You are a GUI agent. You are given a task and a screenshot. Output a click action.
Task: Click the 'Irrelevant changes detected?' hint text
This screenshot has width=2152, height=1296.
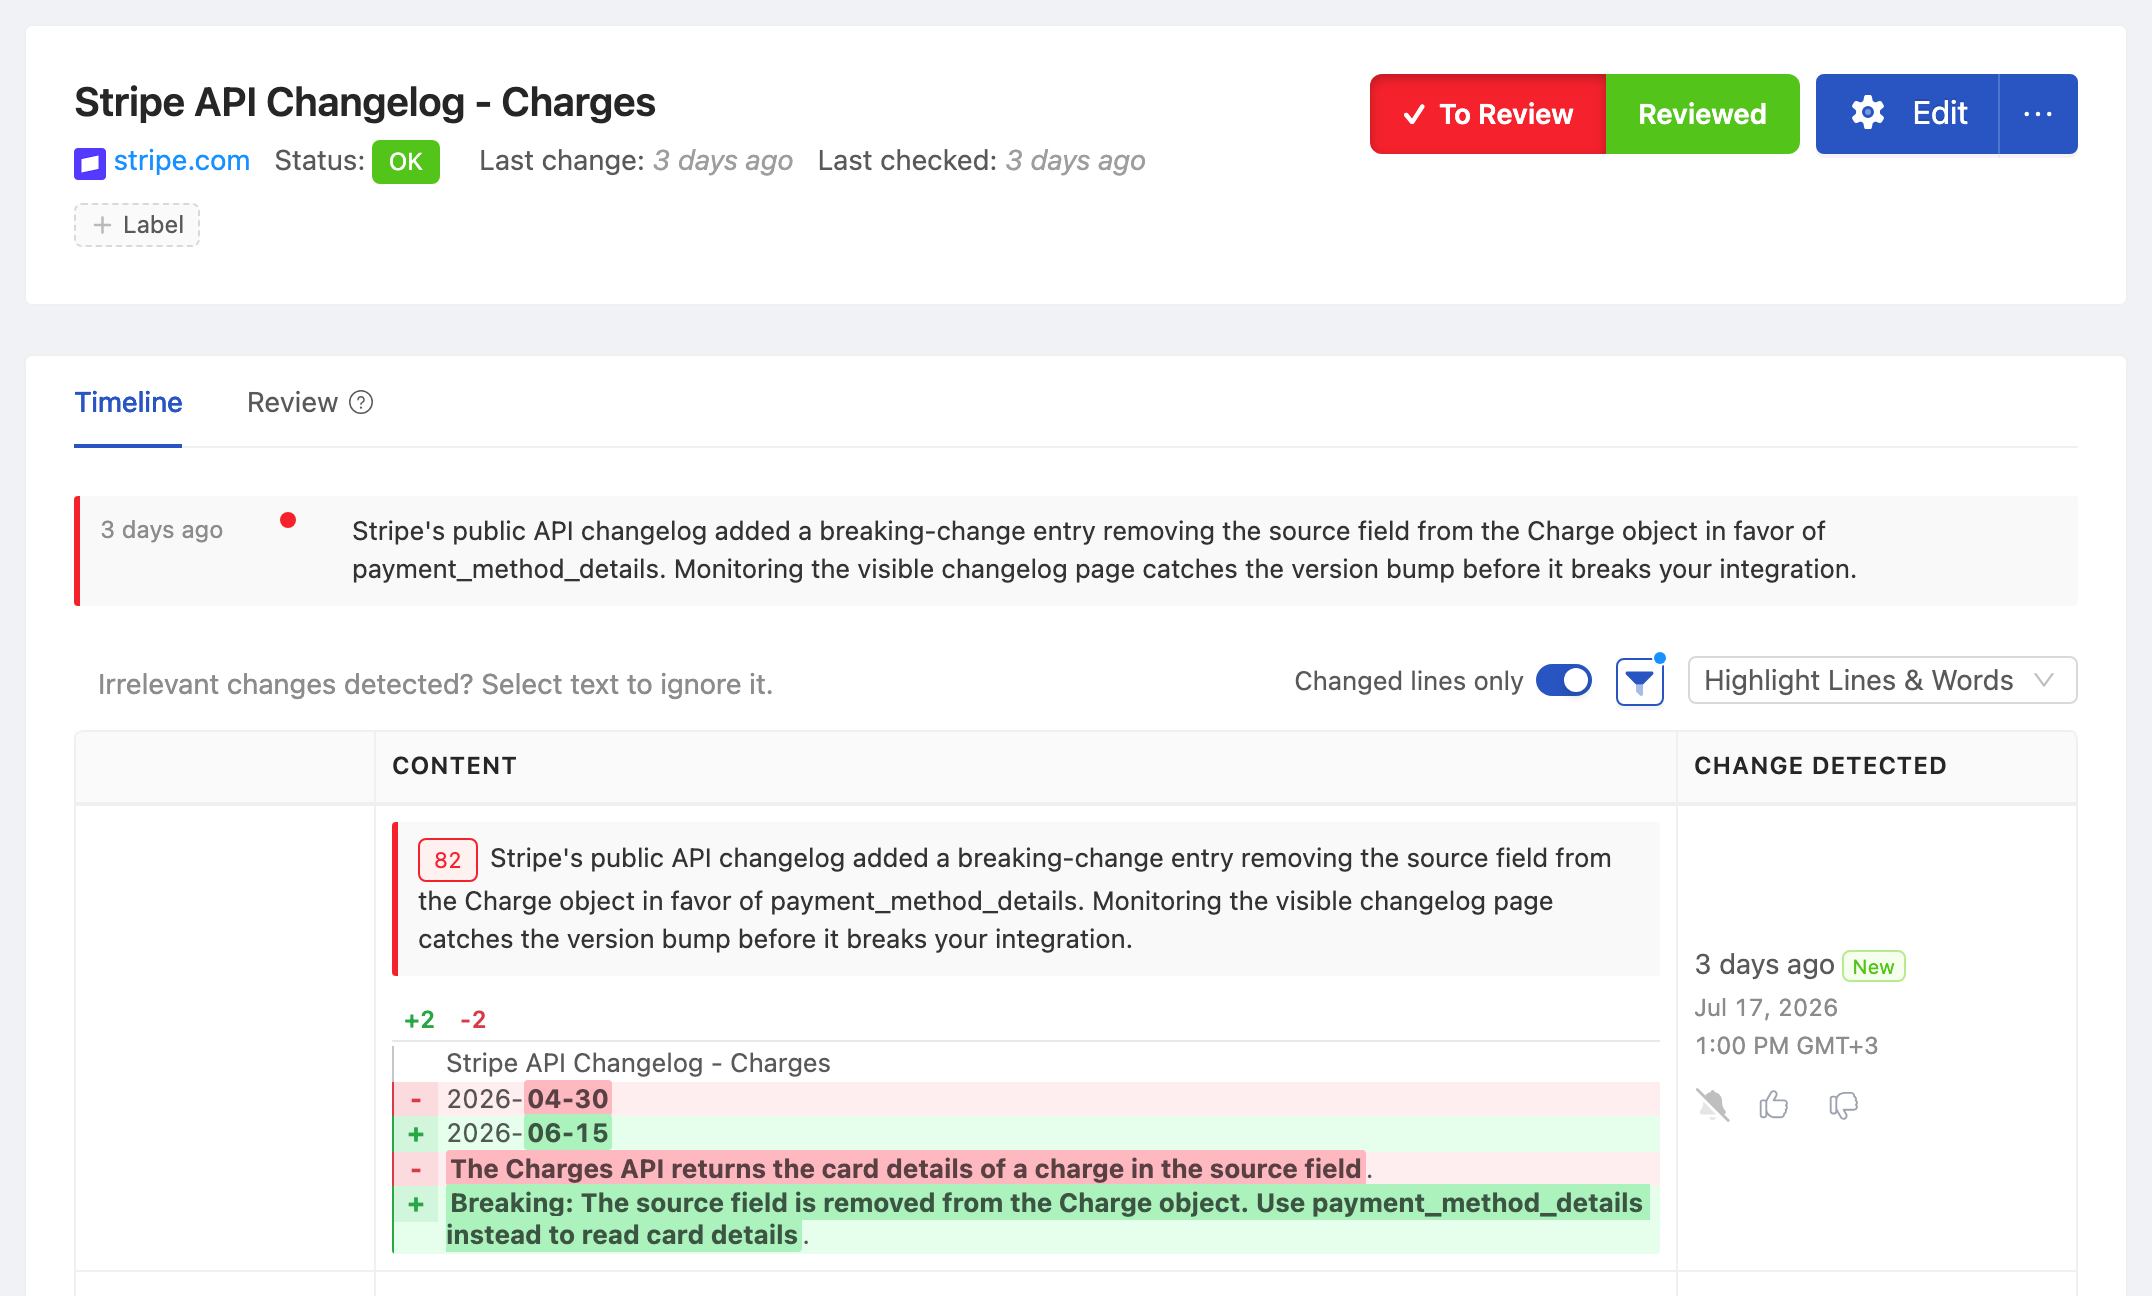click(x=435, y=684)
